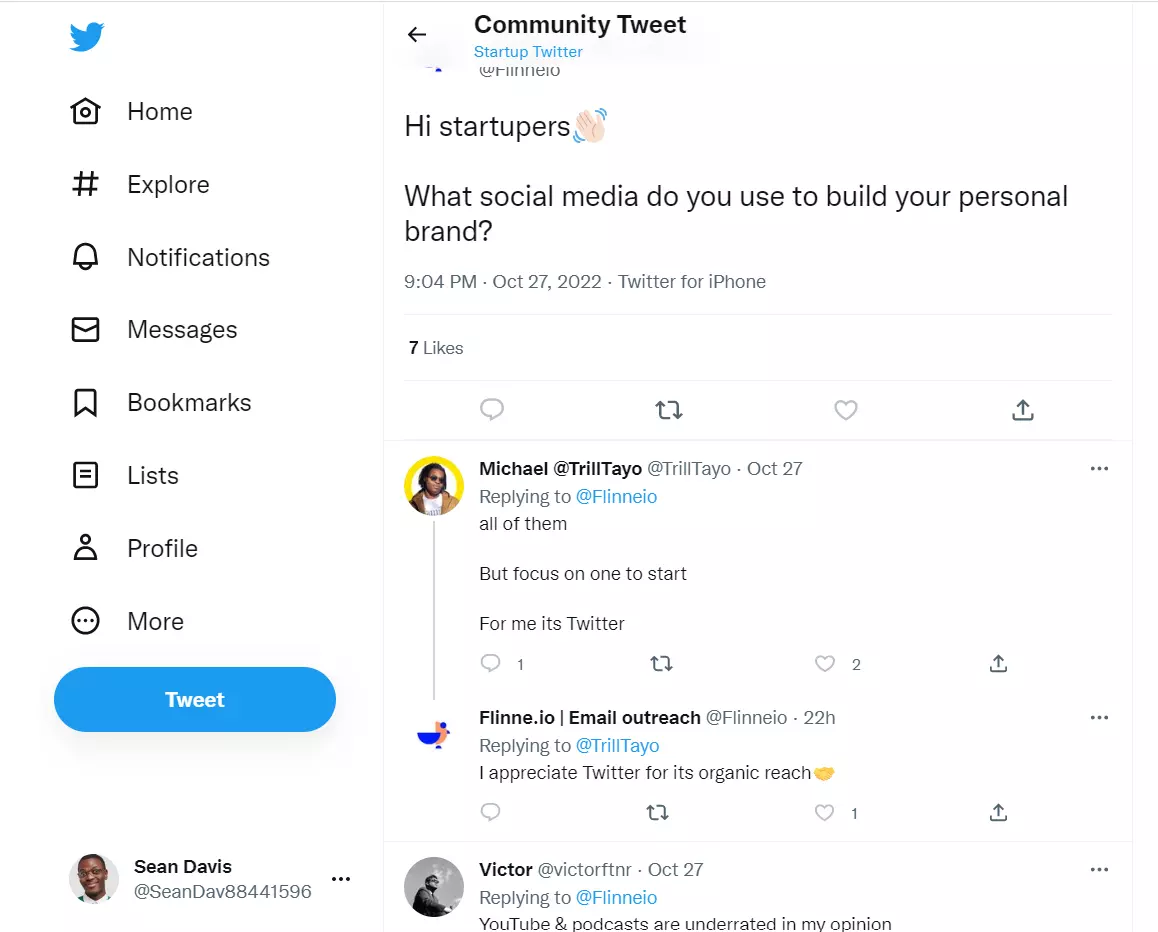Go back using the arrow icon
The image size is (1158, 932).
point(417,35)
